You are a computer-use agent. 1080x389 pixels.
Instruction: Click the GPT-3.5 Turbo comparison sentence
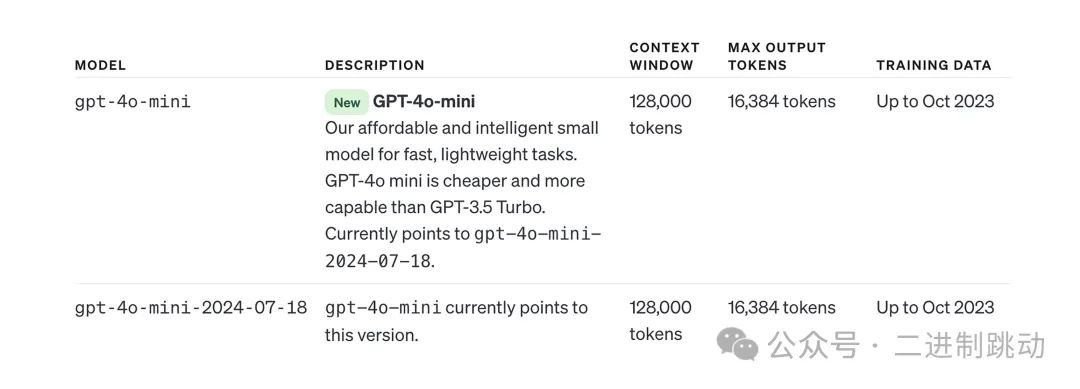point(455,194)
